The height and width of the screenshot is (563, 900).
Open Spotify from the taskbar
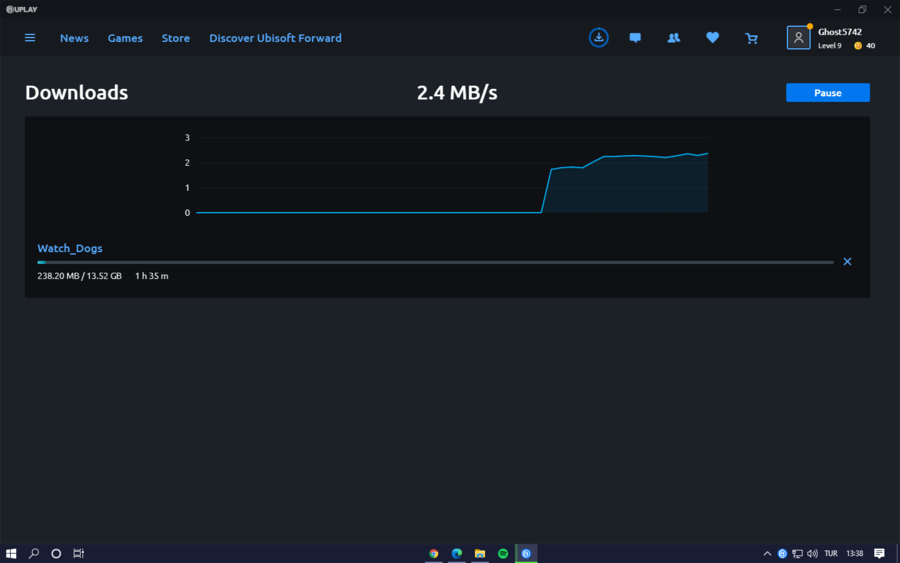[x=503, y=553]
